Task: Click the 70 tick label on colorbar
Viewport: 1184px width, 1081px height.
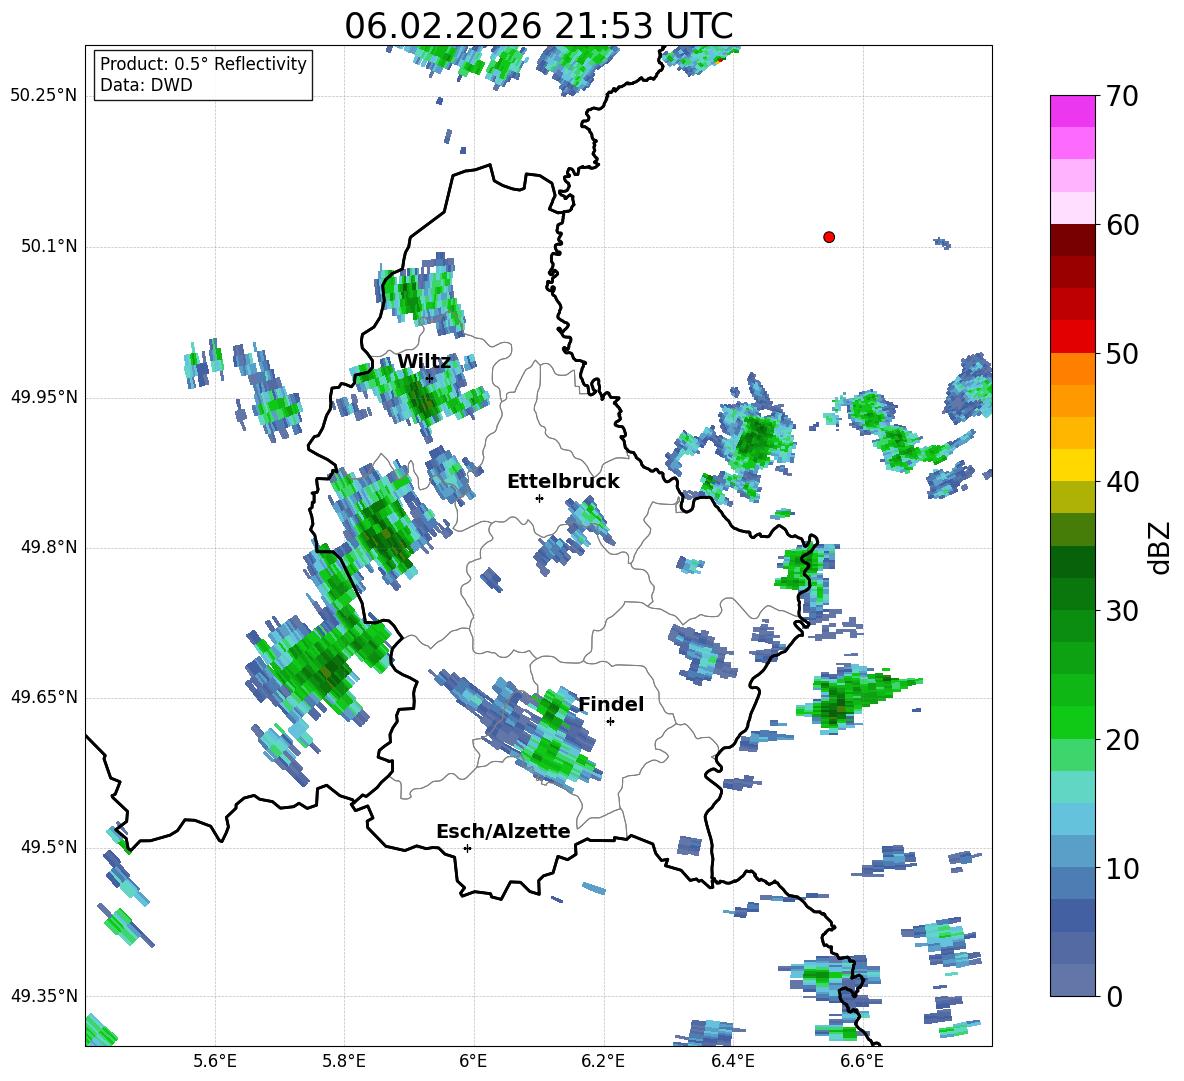Action: (x=1121, y=96)
